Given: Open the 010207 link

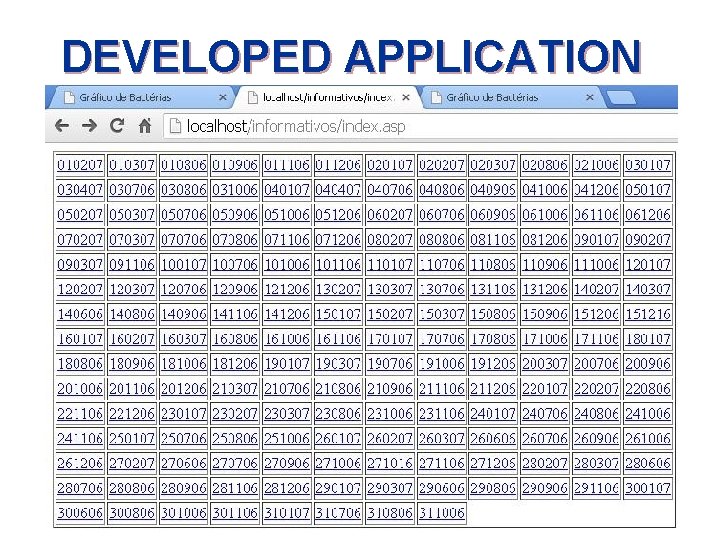Looking at the screenshot, I should (x=80, y=164).
